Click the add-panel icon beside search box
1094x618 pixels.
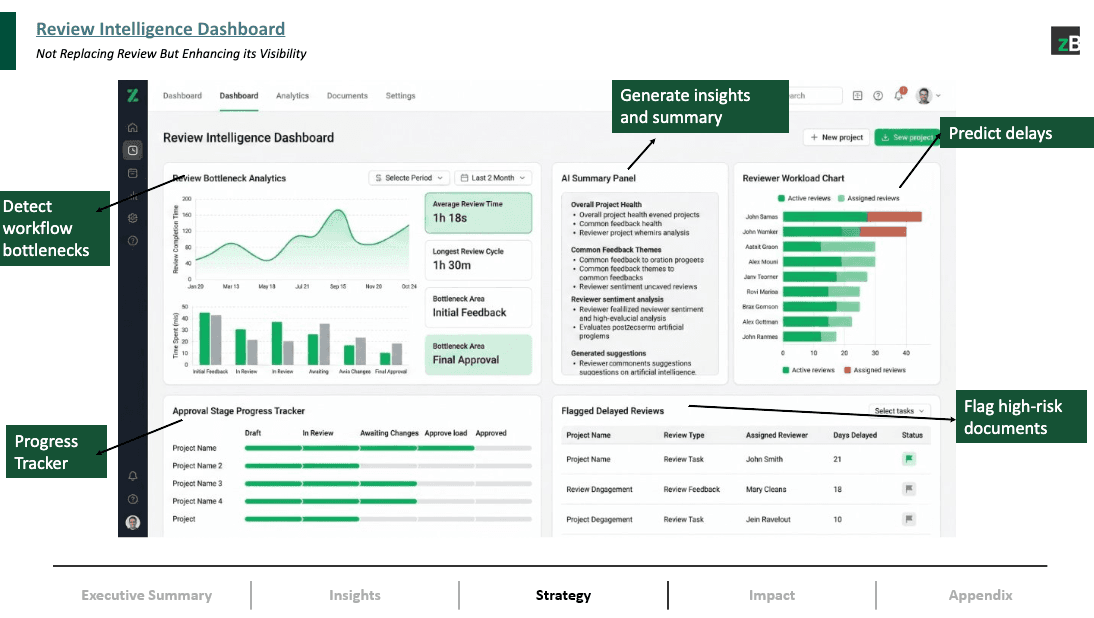pyautogui.click(x=857, y=96)
